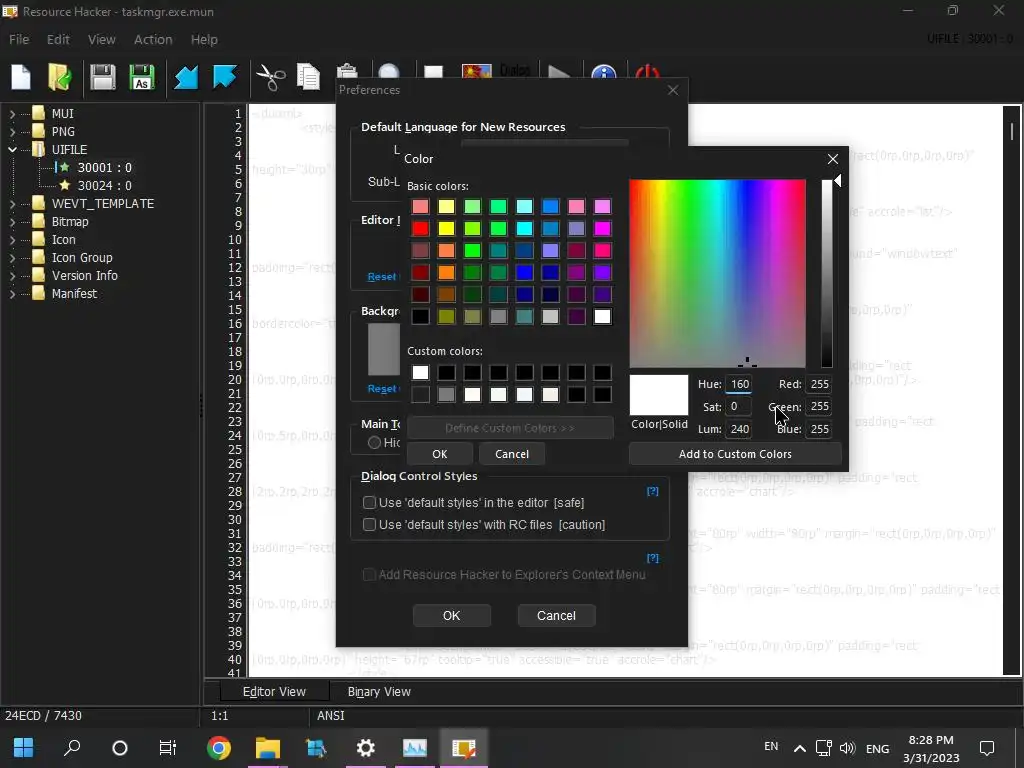Select the gray custom color swatch
1024x768 pixels.
click(447, 394)
